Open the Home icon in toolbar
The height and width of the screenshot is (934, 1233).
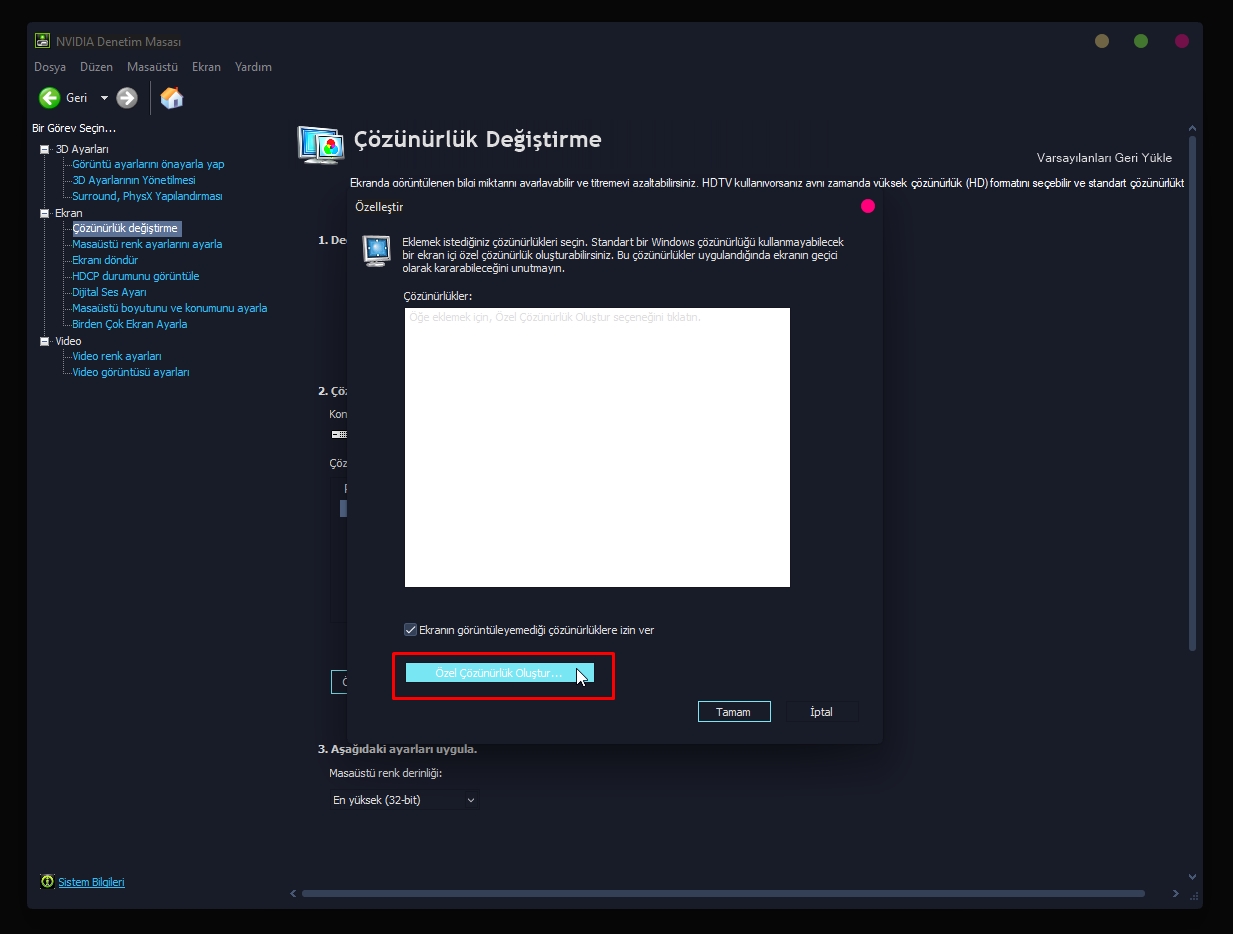pos(172,97)
